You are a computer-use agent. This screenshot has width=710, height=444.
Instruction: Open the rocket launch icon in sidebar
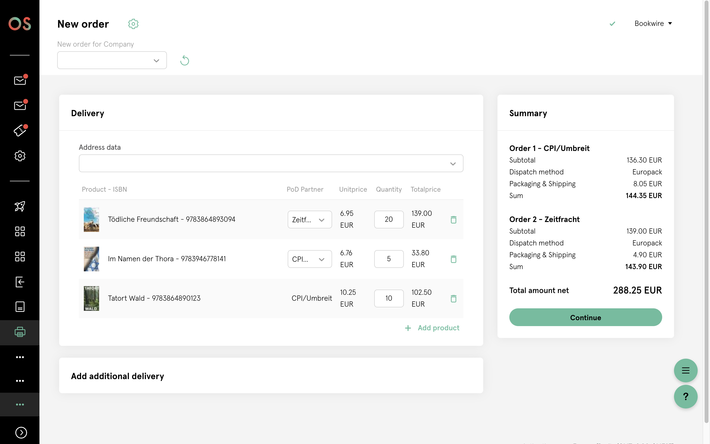click(x=19, y=207)
